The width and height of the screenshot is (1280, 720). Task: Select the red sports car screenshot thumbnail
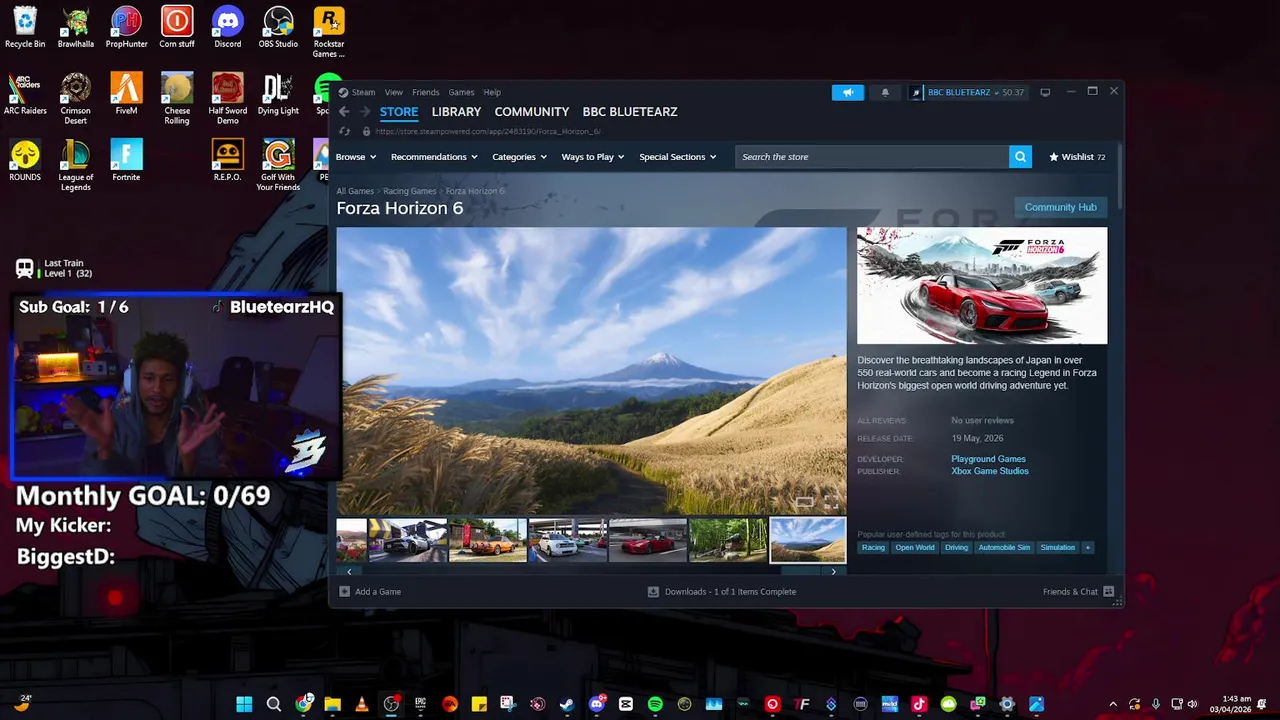pos(648,540)
